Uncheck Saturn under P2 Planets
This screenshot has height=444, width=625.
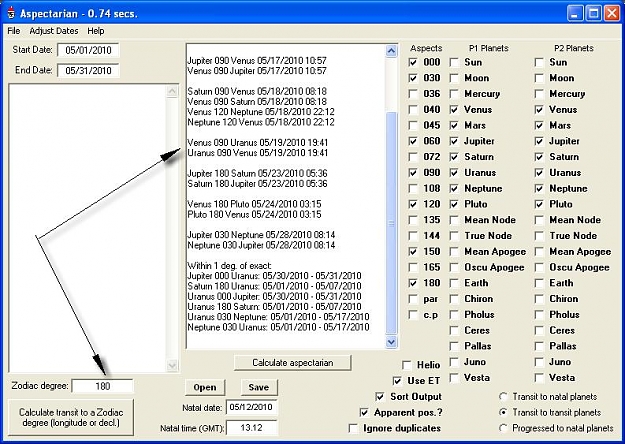tap(539, 157)
